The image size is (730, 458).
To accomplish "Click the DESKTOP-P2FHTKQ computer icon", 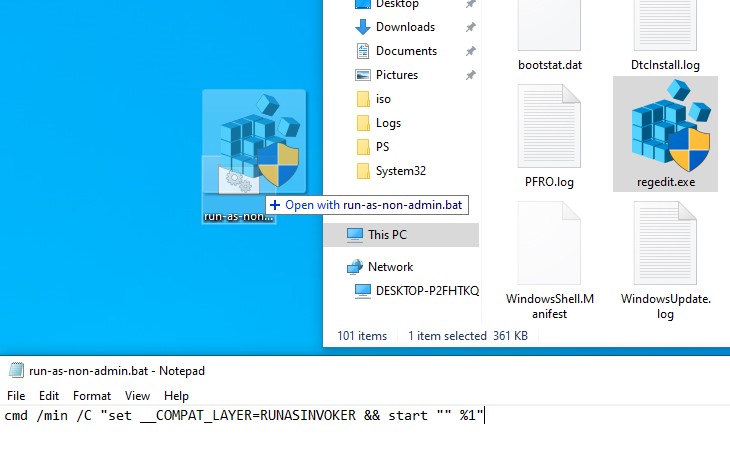I will pos(363,291).
